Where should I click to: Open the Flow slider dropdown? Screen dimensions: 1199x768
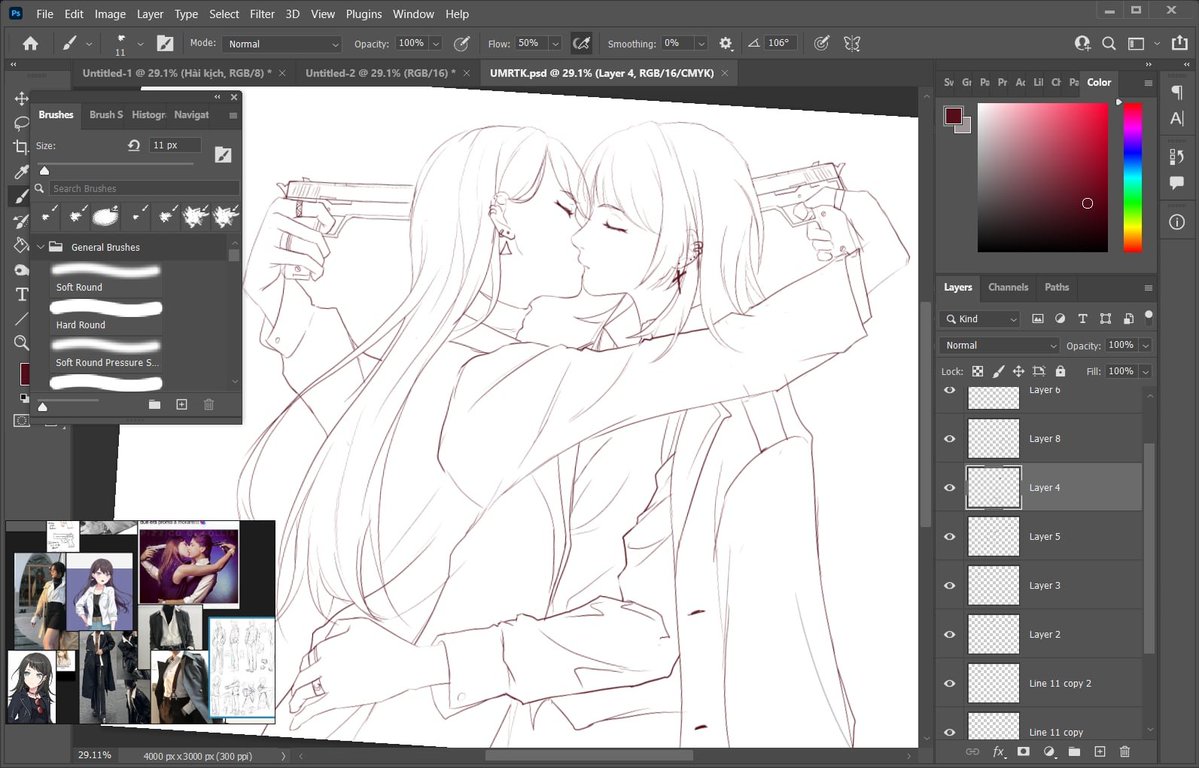[555, 44]
